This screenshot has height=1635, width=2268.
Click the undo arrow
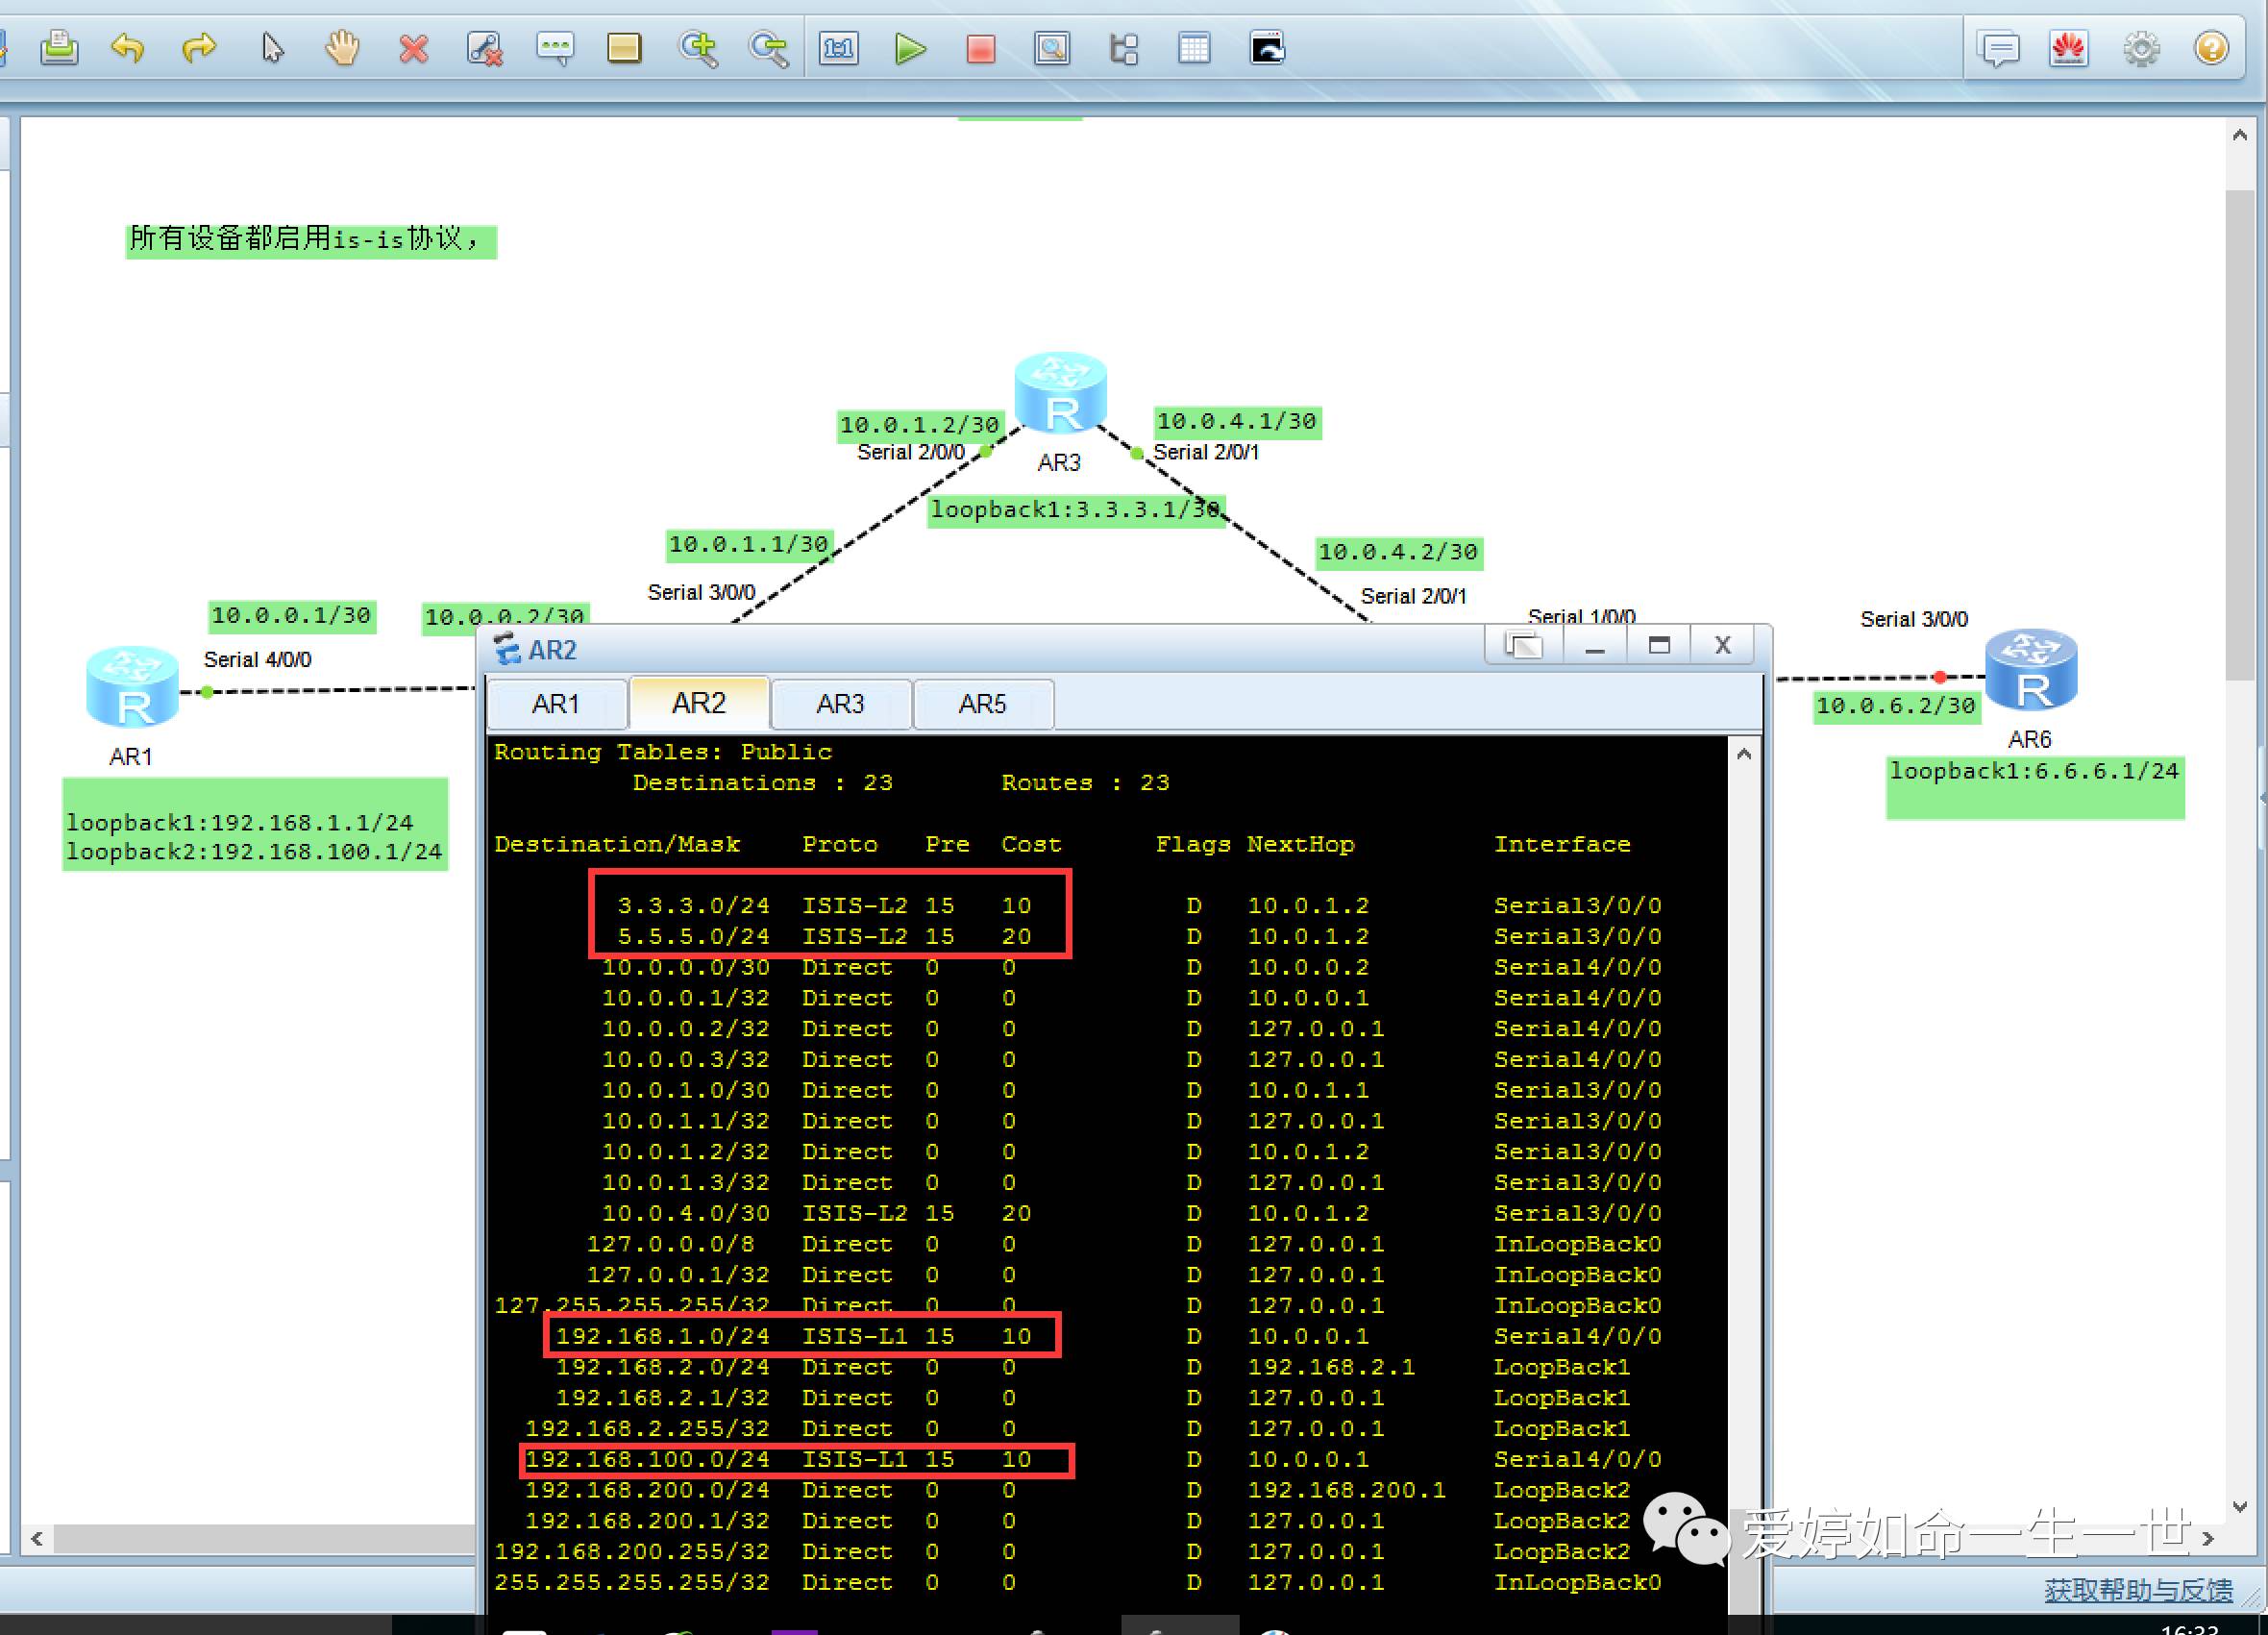click(x=128, y=48)
